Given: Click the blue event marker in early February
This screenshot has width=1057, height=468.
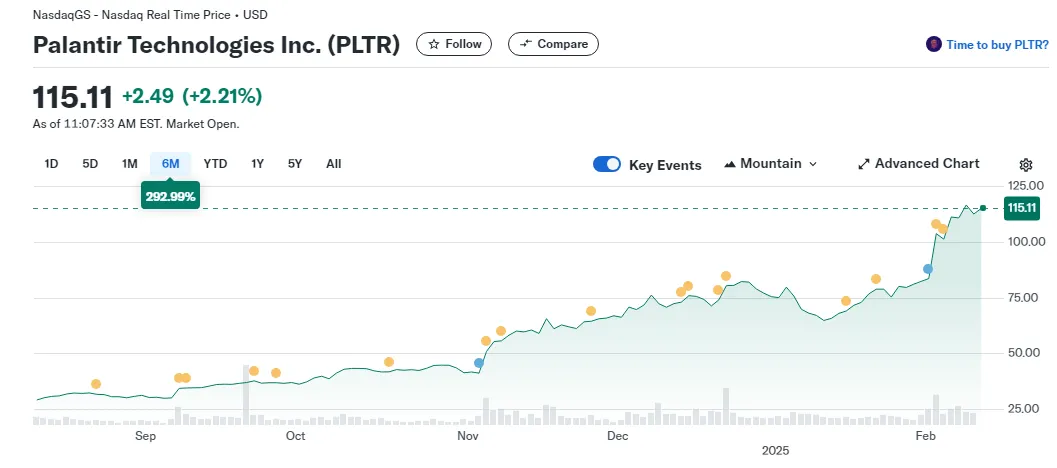Looking at the screenshot, I should (x=928, y=269).
